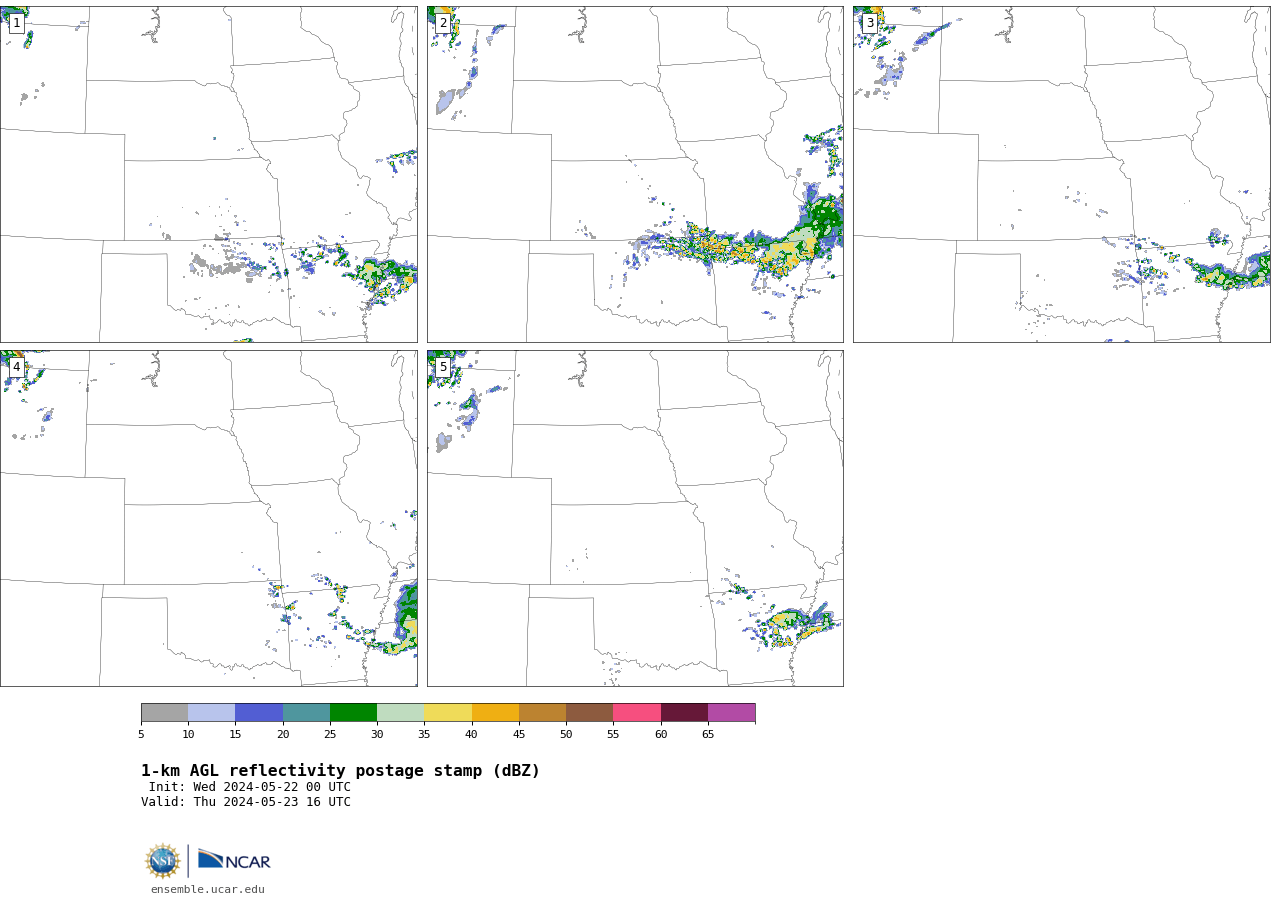The height and width of the screenshot is (901, 1280).
Task: Click the colorbar tick label 5
Action: [141, 735]
